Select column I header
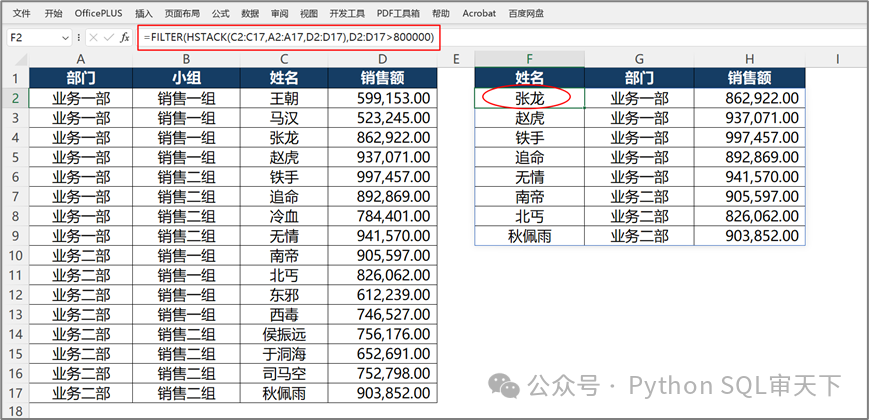The image size is (869, 420). point(837,59)
